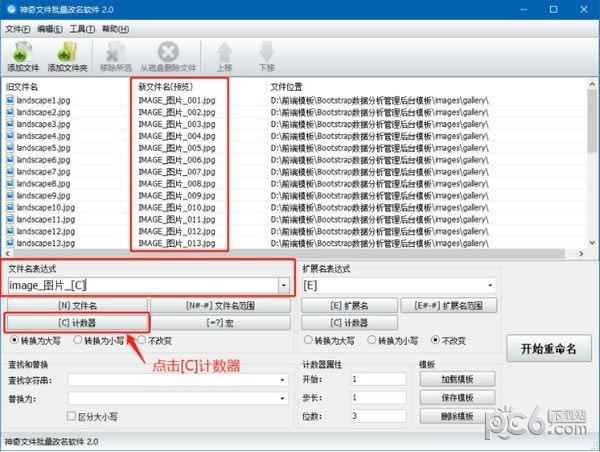Click the file icon of landscape12.jpg
Screen dimensions: 600x452
tap(10, 231)
